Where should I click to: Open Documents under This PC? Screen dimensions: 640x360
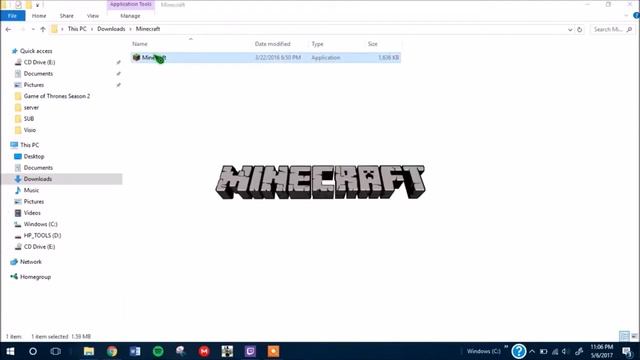pyautogui.click(x=38, y=168)
